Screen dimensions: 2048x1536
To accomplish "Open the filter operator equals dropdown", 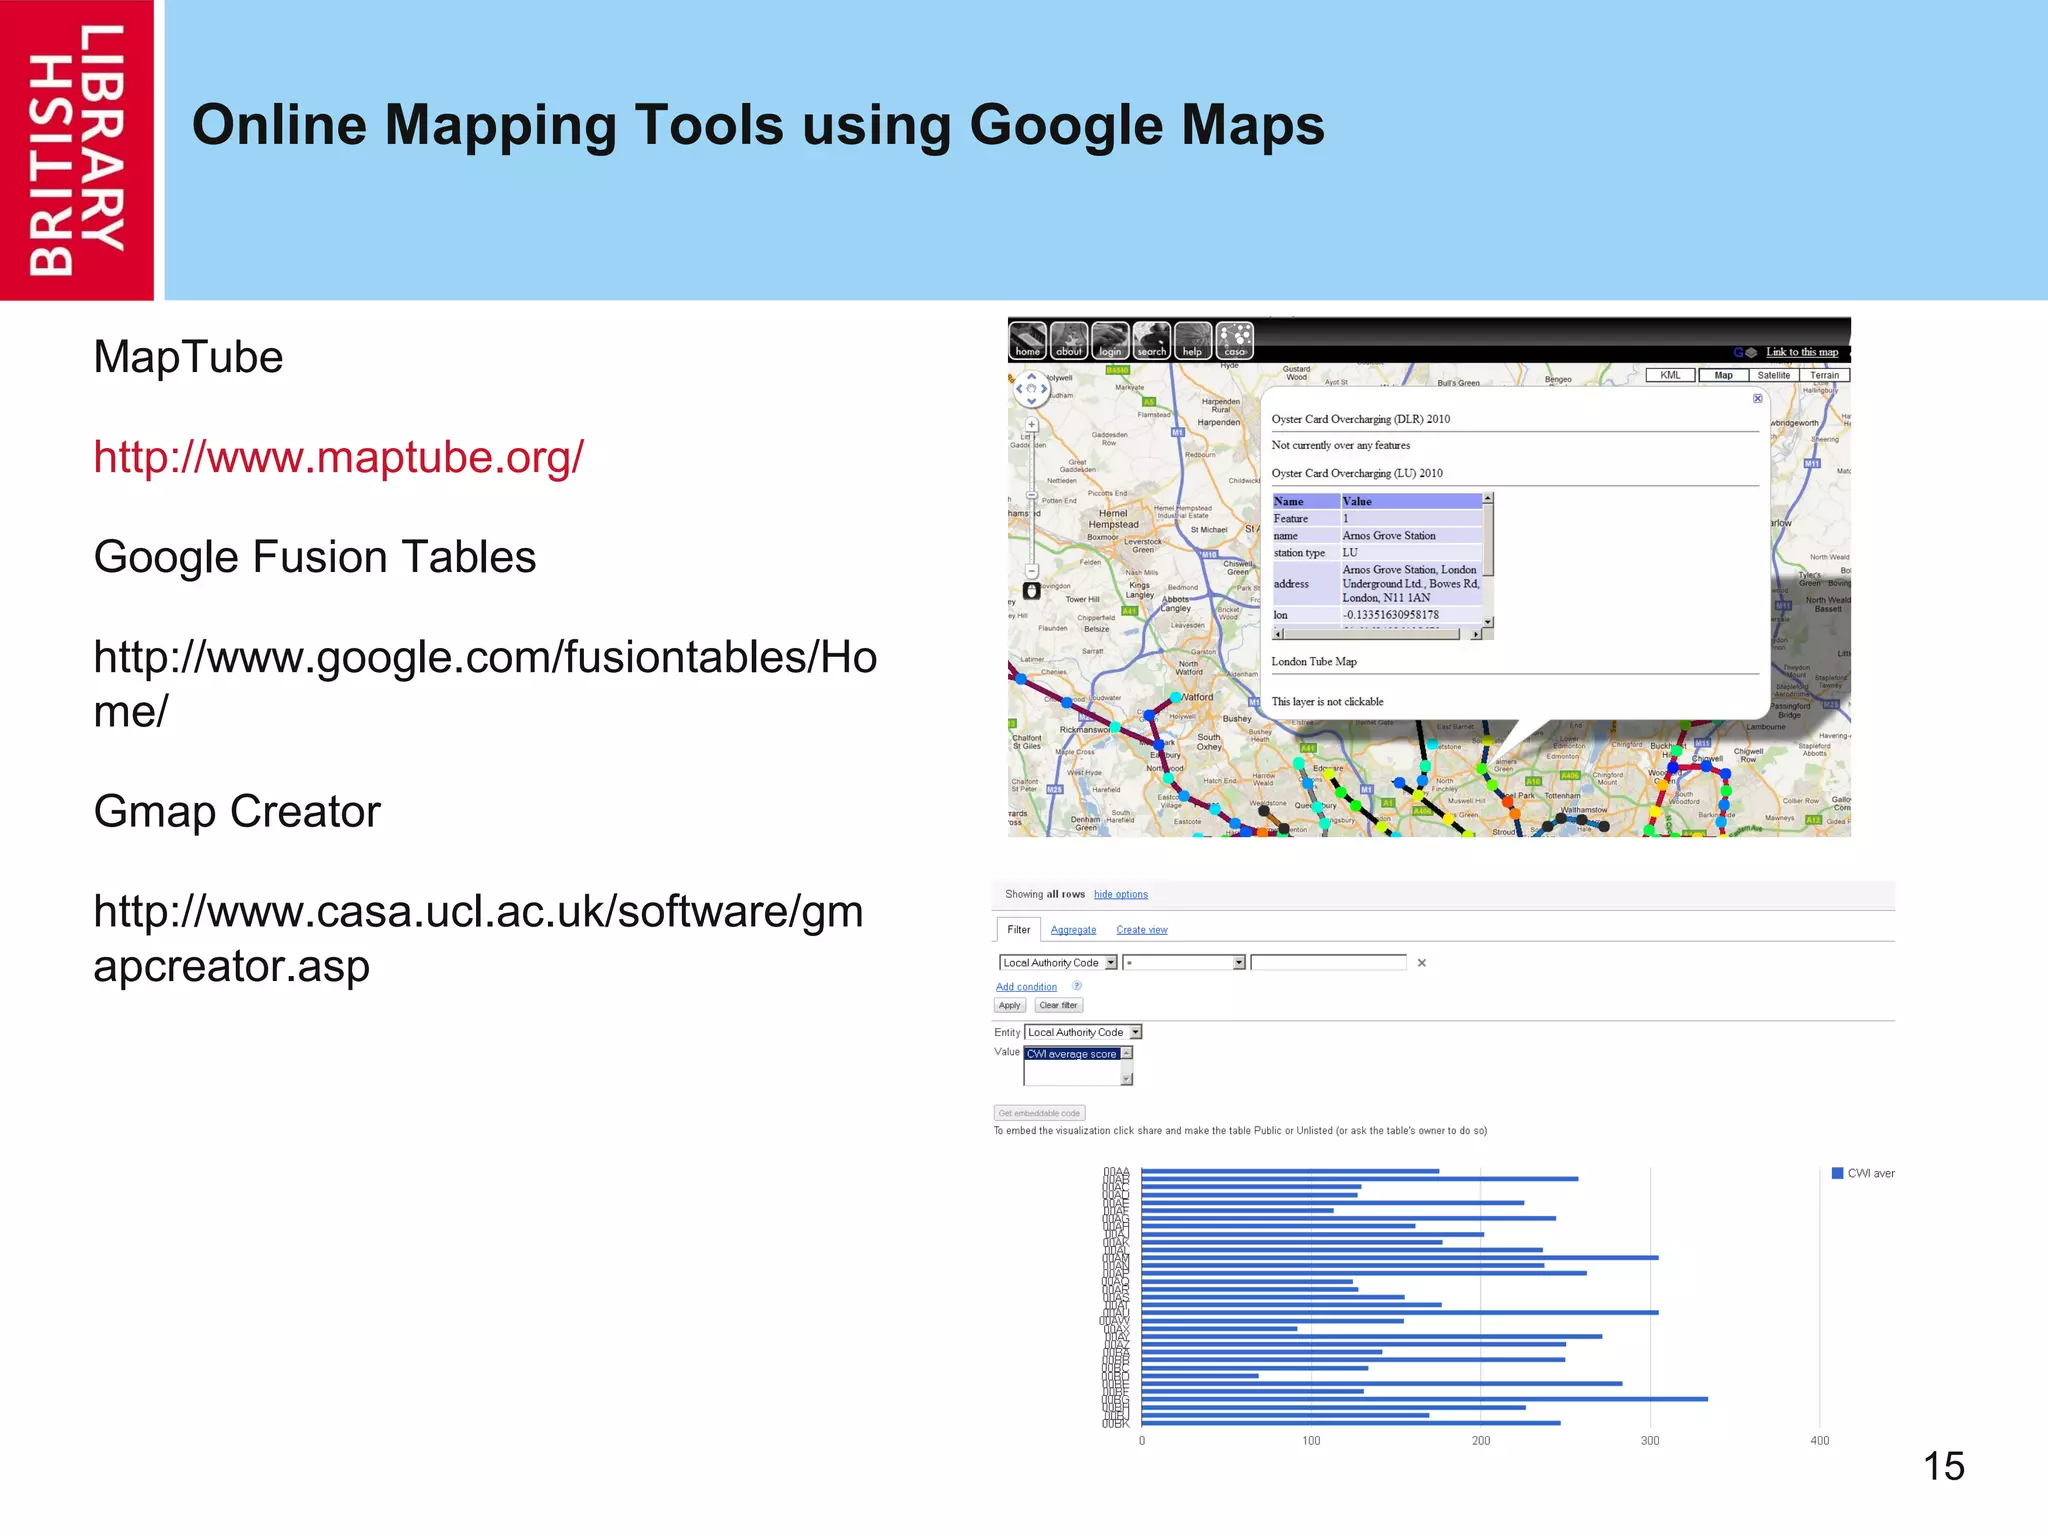I will pyautogui.click(x=1184, y=963).
